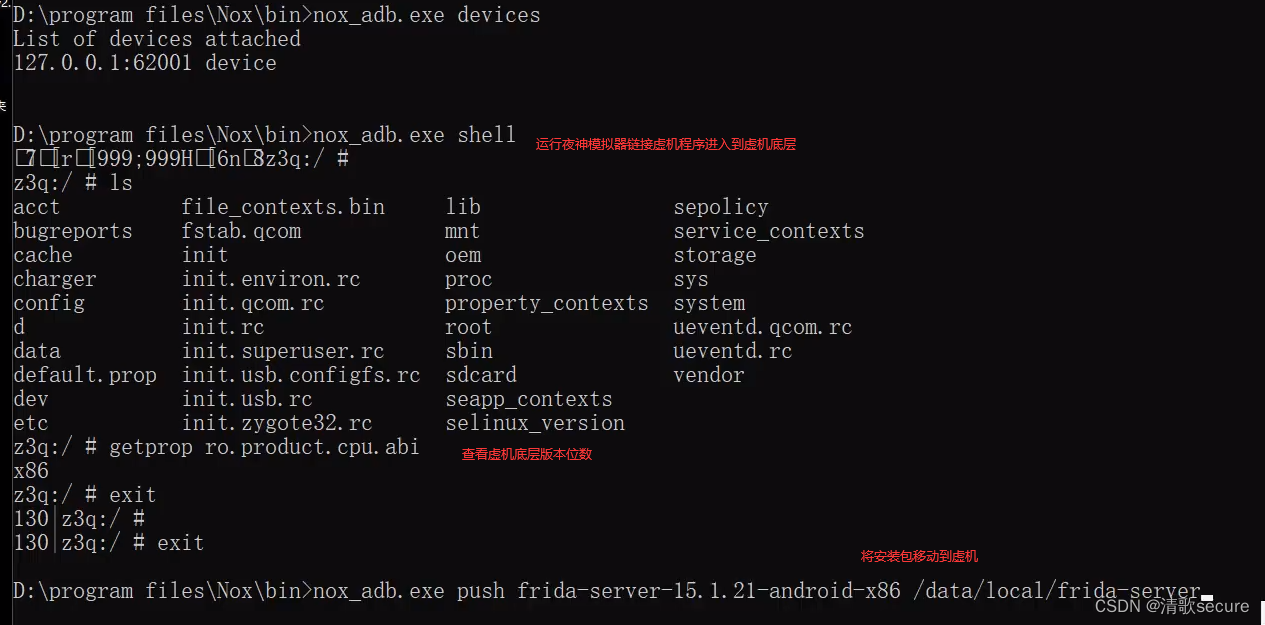Click the CSDN @清歌secure watermark
This screenshot has width=1265, height=625.
1171,606
